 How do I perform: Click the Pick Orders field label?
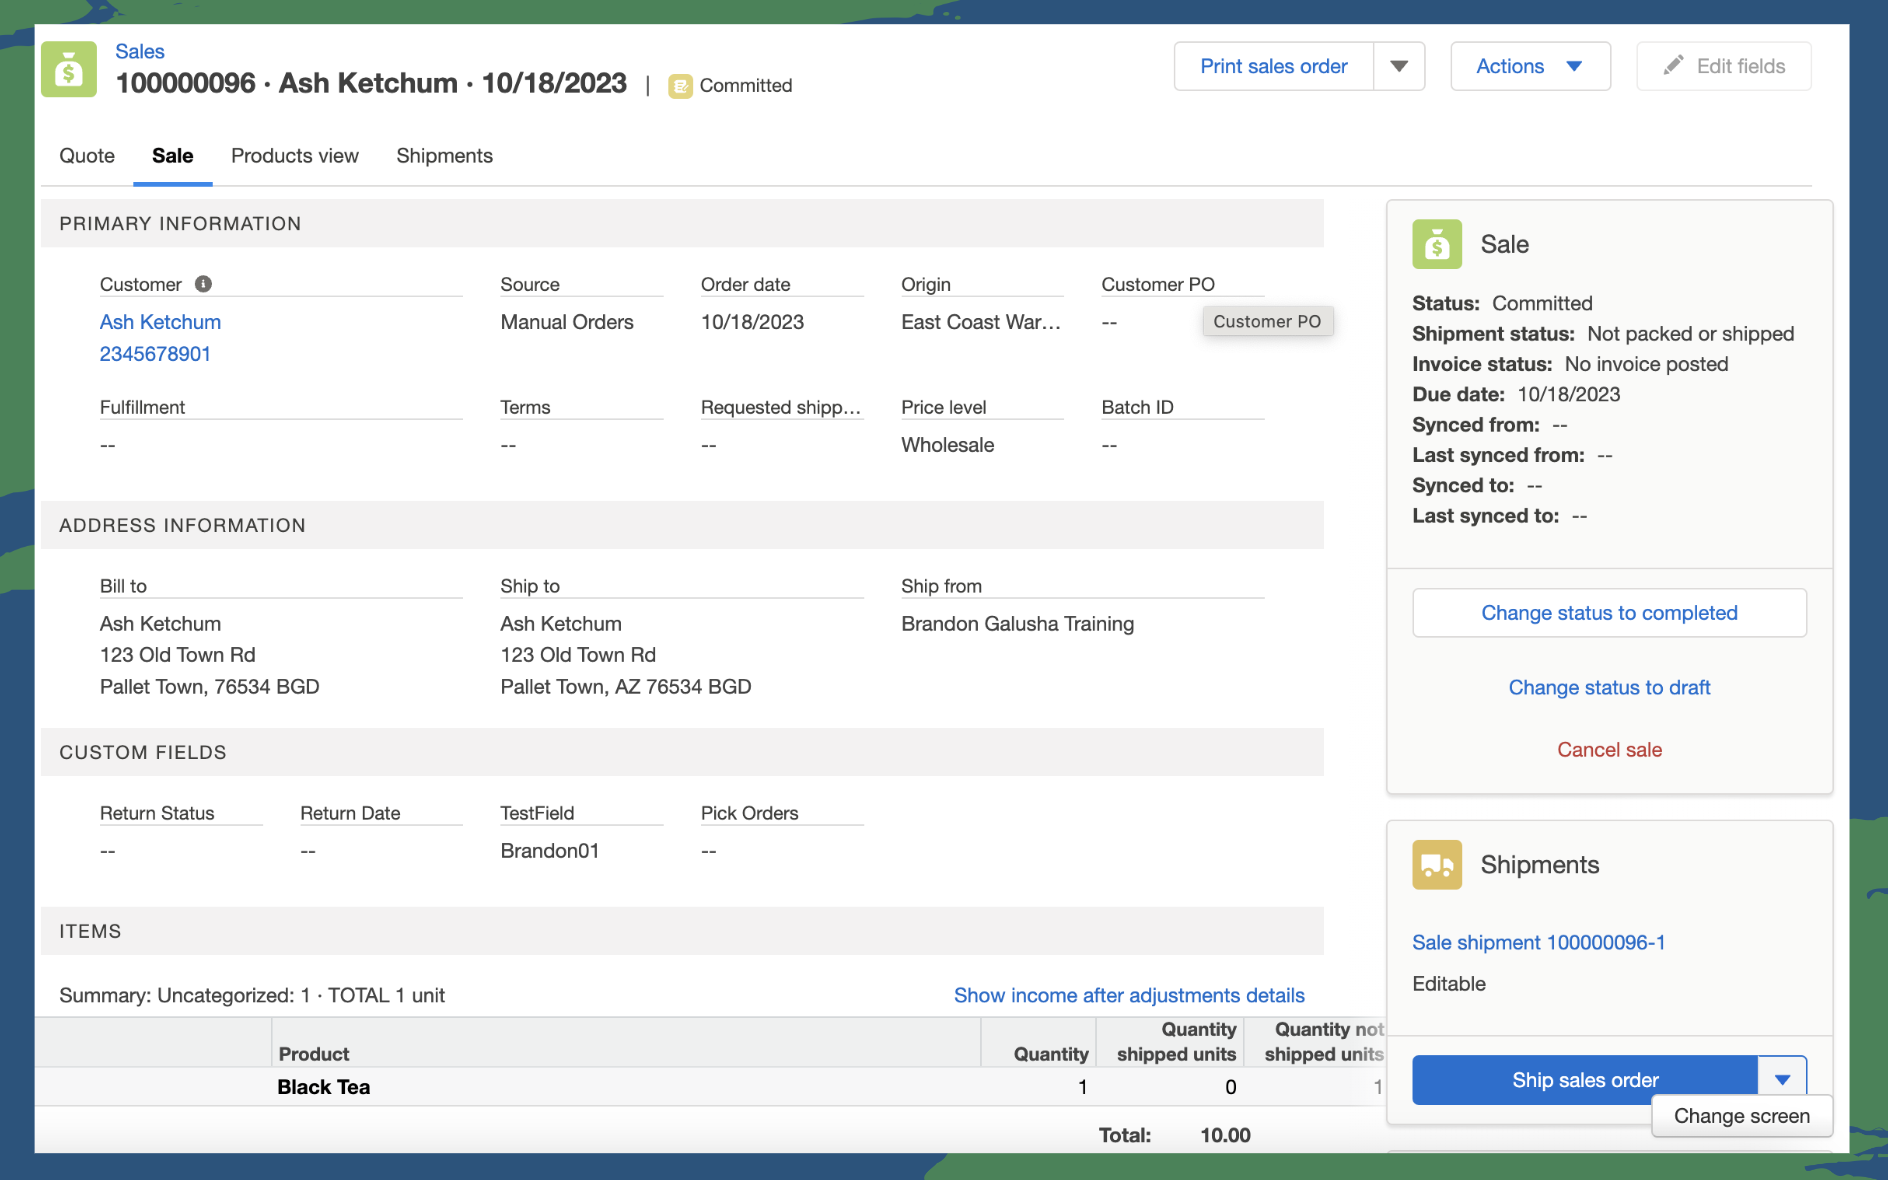click(x=750, y=813)
